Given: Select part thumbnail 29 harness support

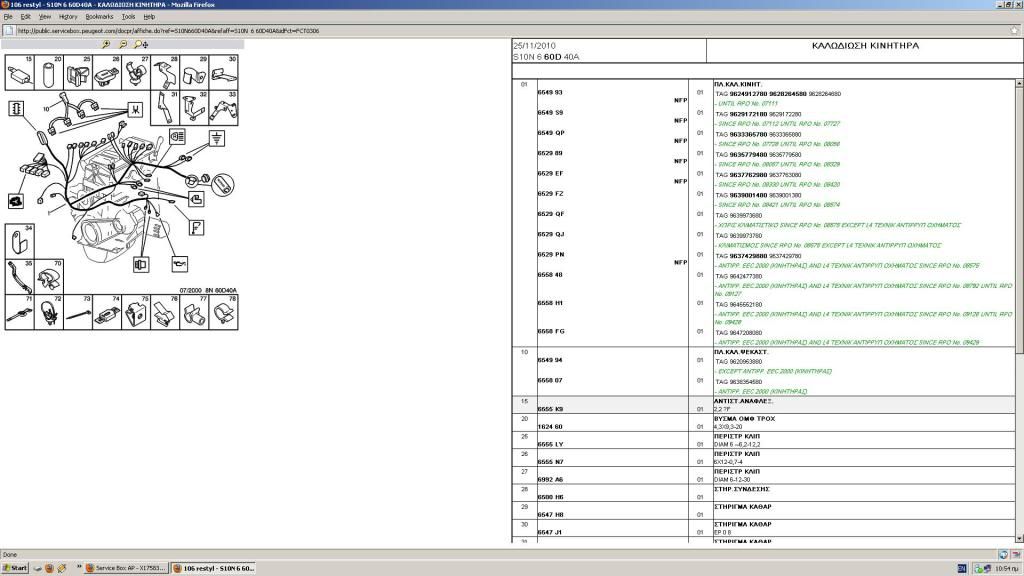Looking at the screenshot, I should click(194, 72).
